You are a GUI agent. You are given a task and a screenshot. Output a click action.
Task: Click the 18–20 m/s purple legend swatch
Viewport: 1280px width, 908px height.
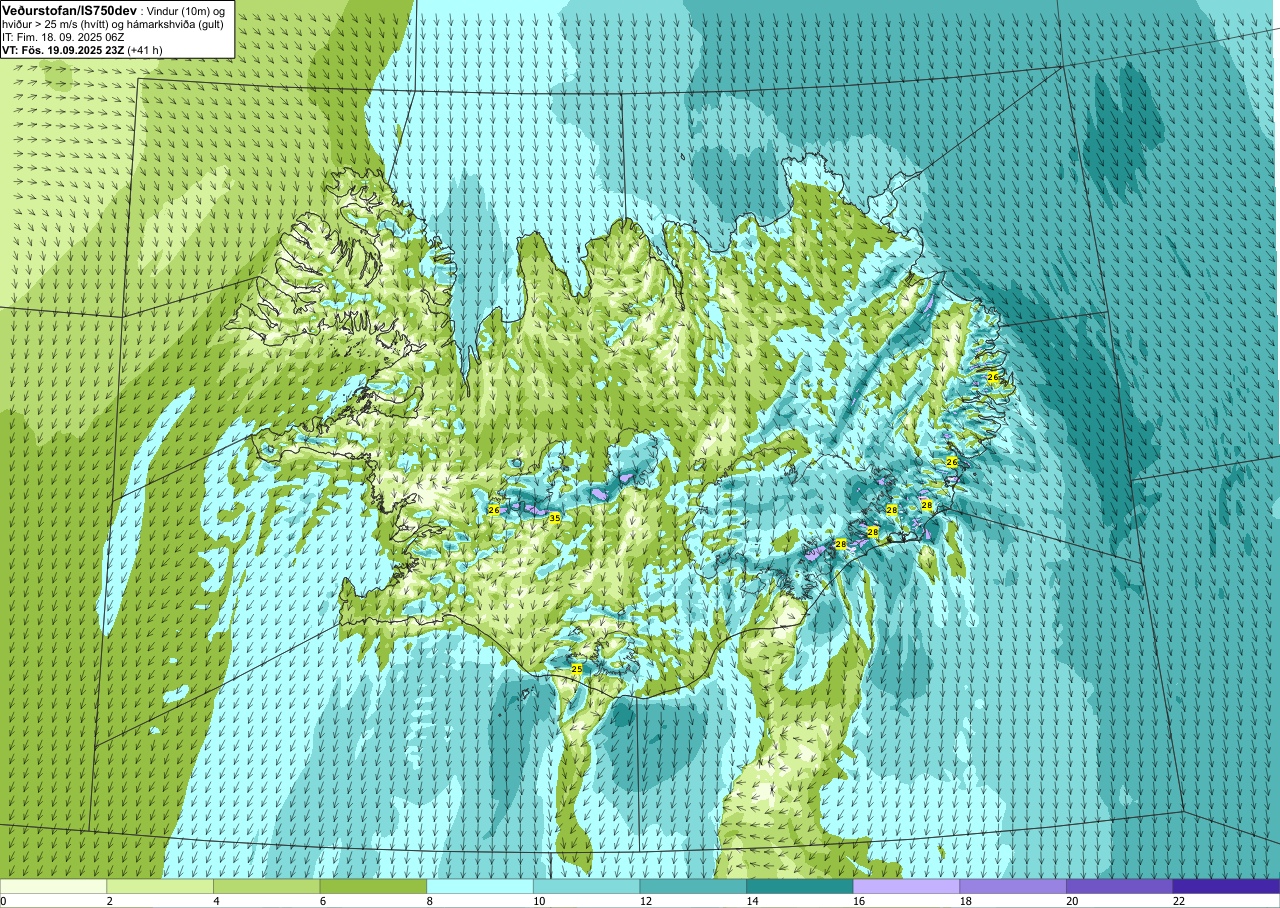(x=1013, y=886)
